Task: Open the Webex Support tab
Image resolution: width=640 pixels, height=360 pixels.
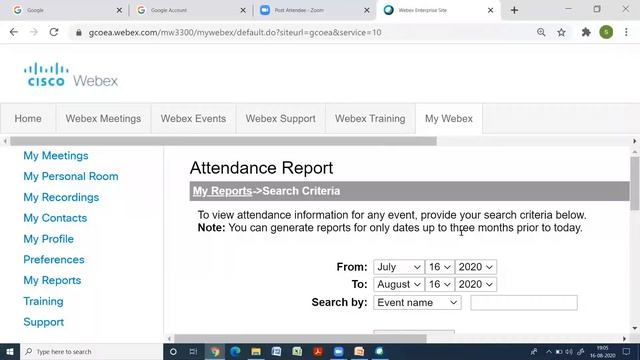Action: 280,118
